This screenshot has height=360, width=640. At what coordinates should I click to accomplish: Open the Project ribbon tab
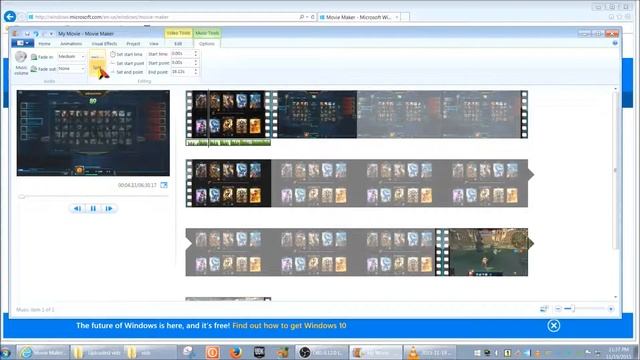click(133, 44)
